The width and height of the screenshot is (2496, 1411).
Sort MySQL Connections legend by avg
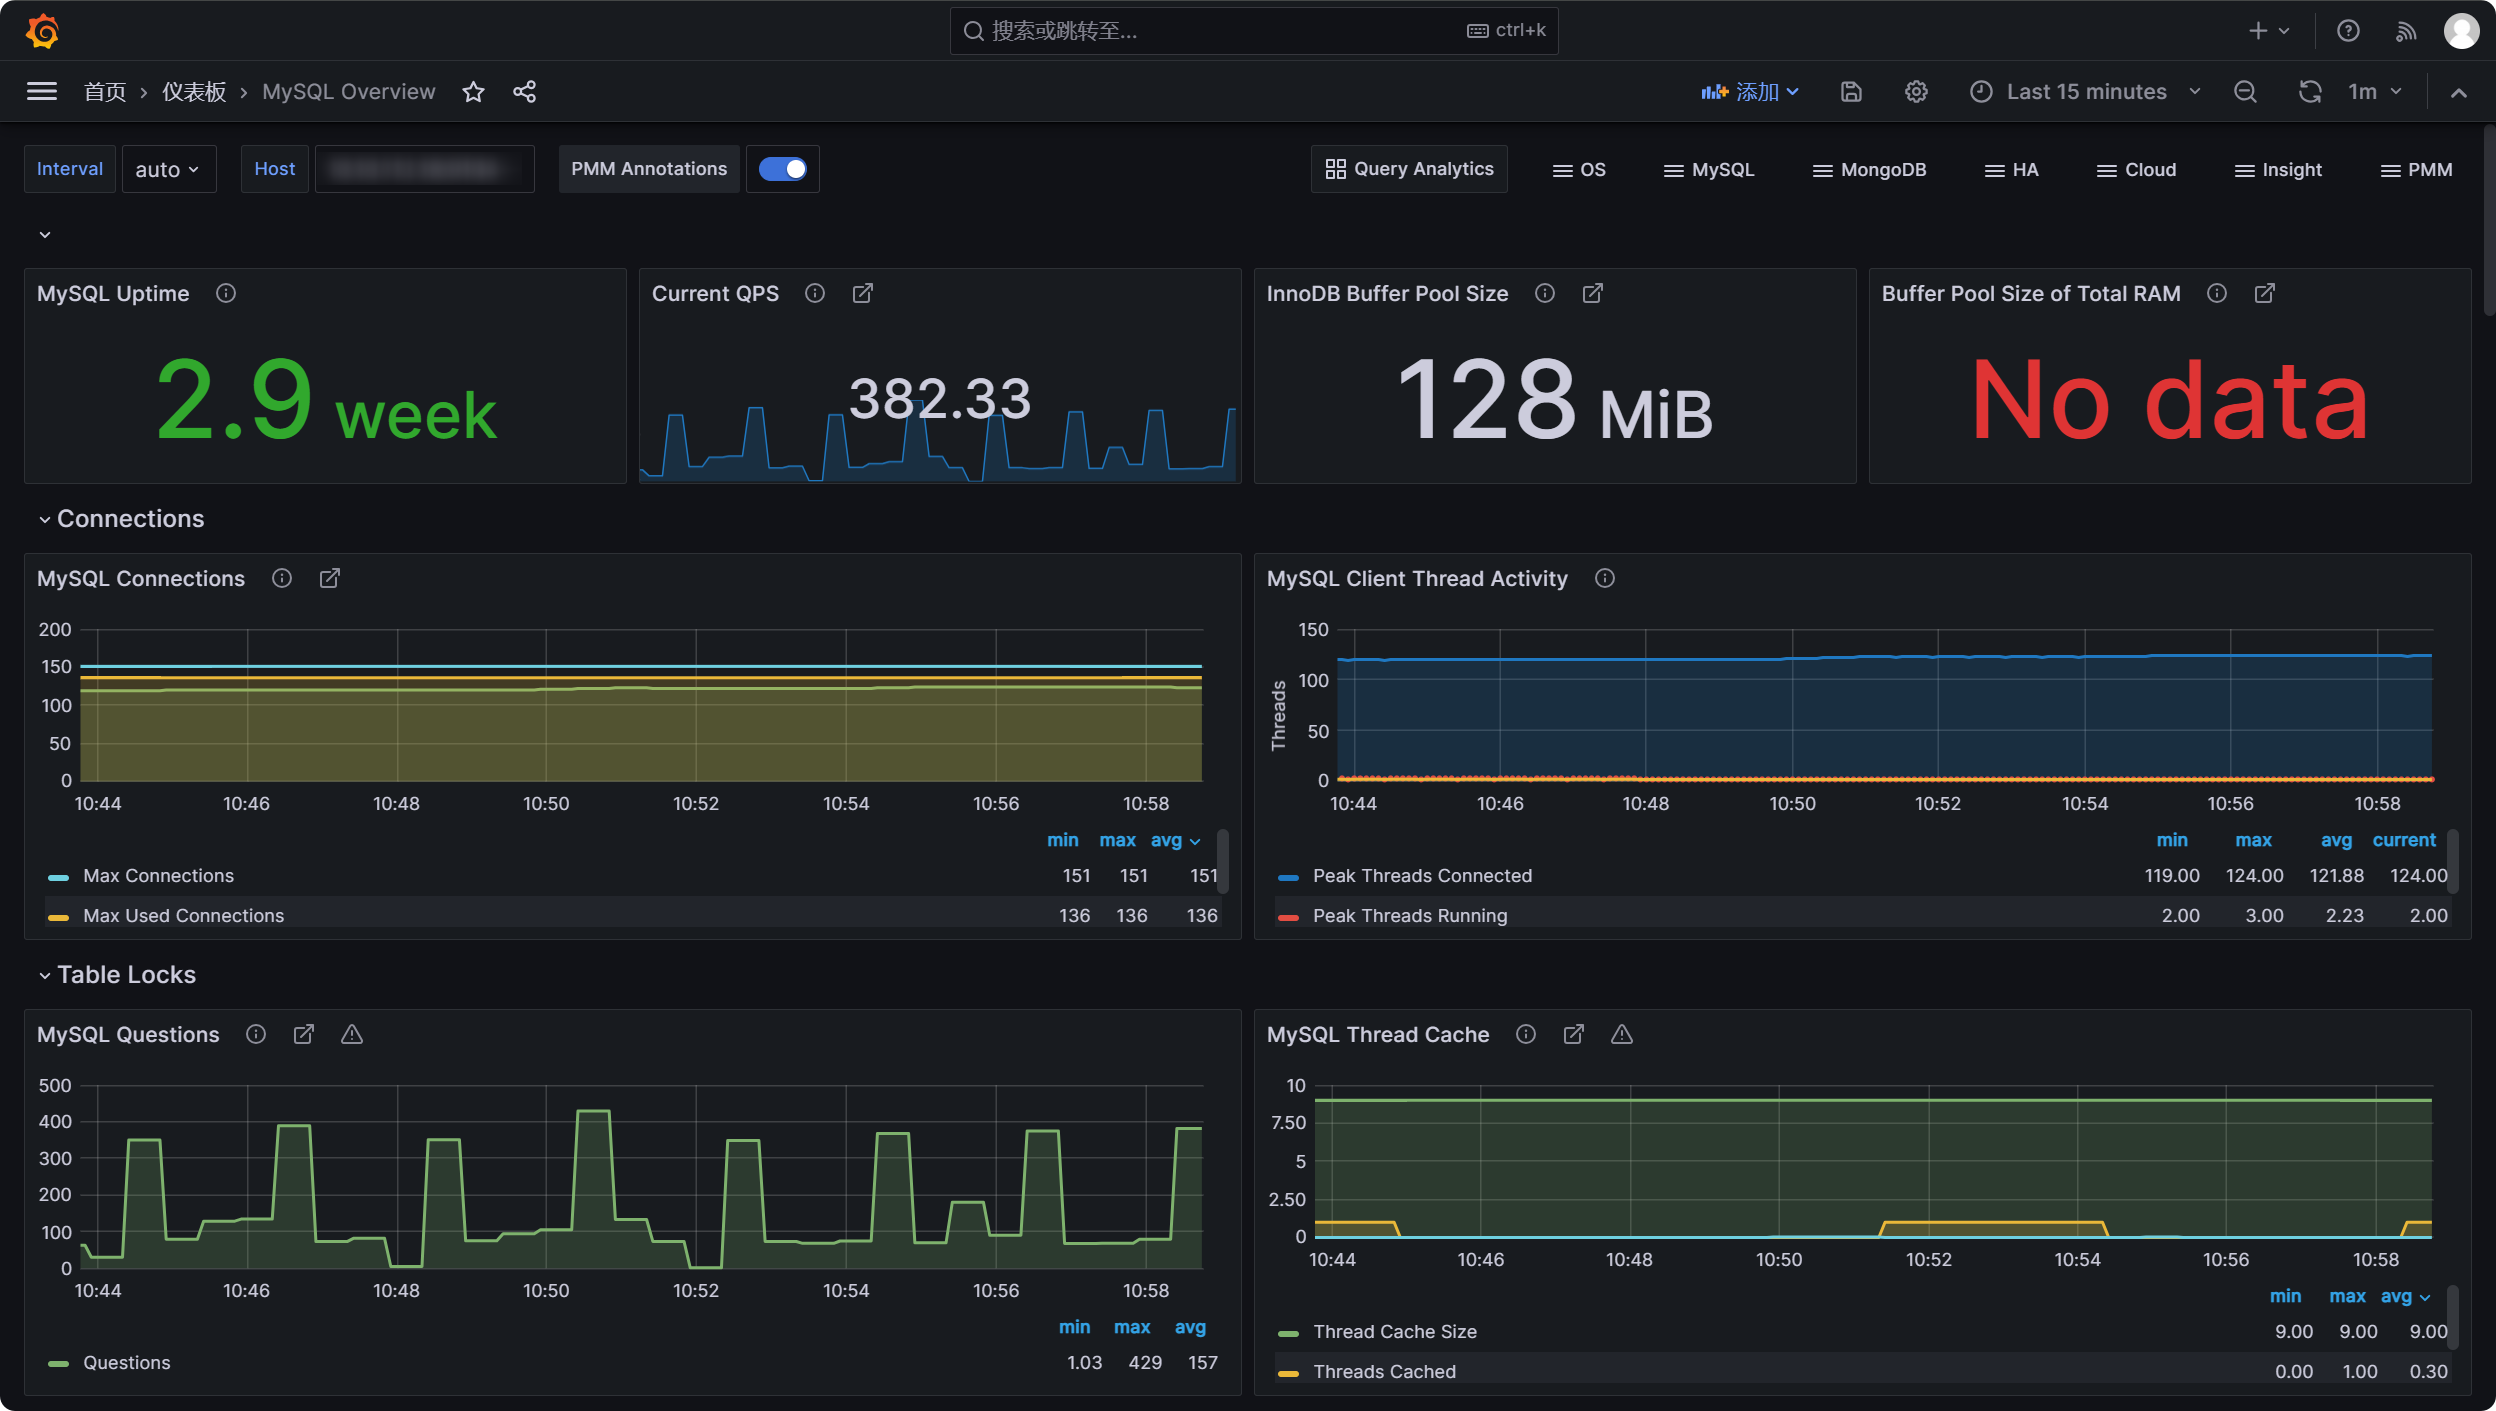[x=1166, y=840]
